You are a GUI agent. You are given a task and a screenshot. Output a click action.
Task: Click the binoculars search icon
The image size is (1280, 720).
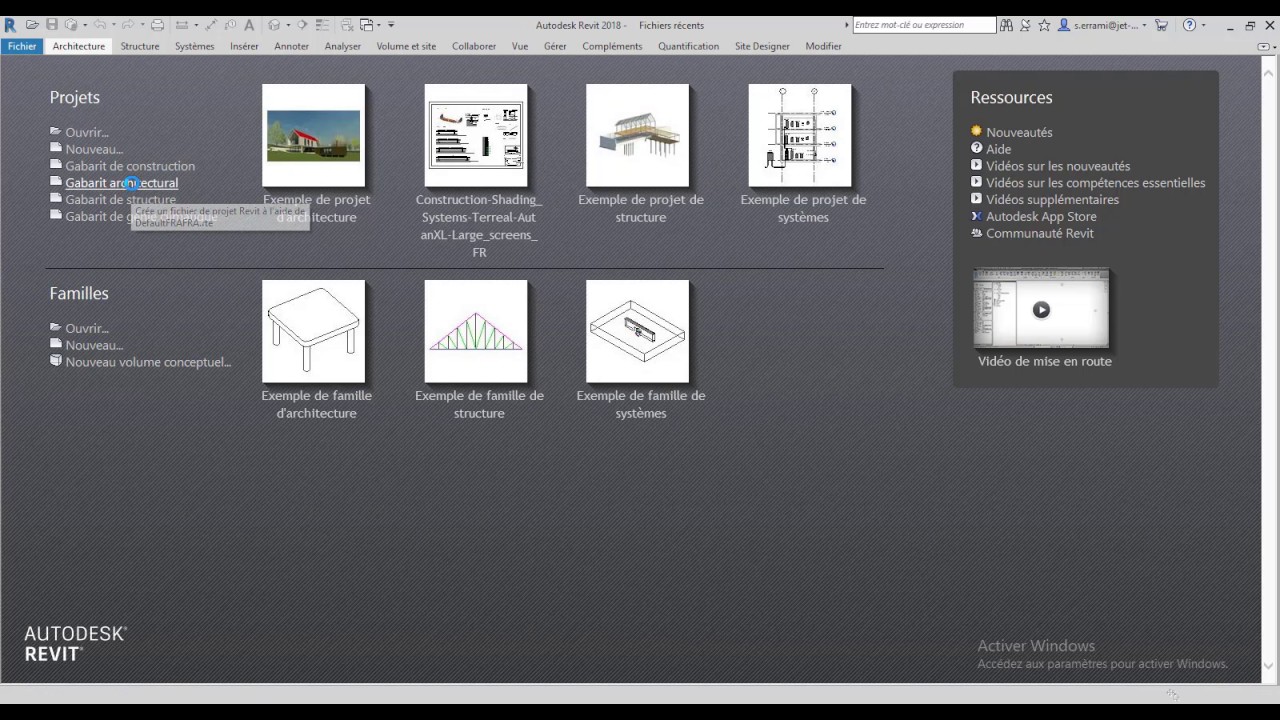click(x=1007, y=25)
